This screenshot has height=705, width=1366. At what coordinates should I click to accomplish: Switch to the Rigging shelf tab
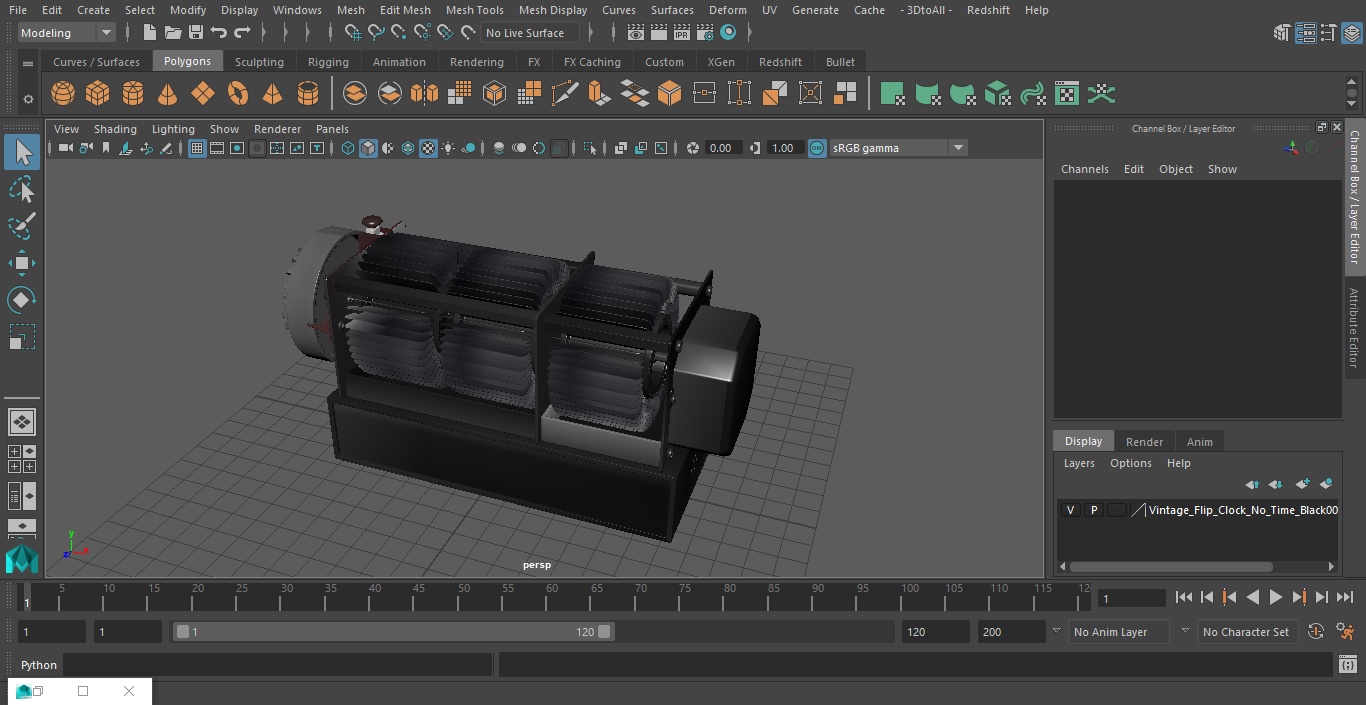coord(328,62)
